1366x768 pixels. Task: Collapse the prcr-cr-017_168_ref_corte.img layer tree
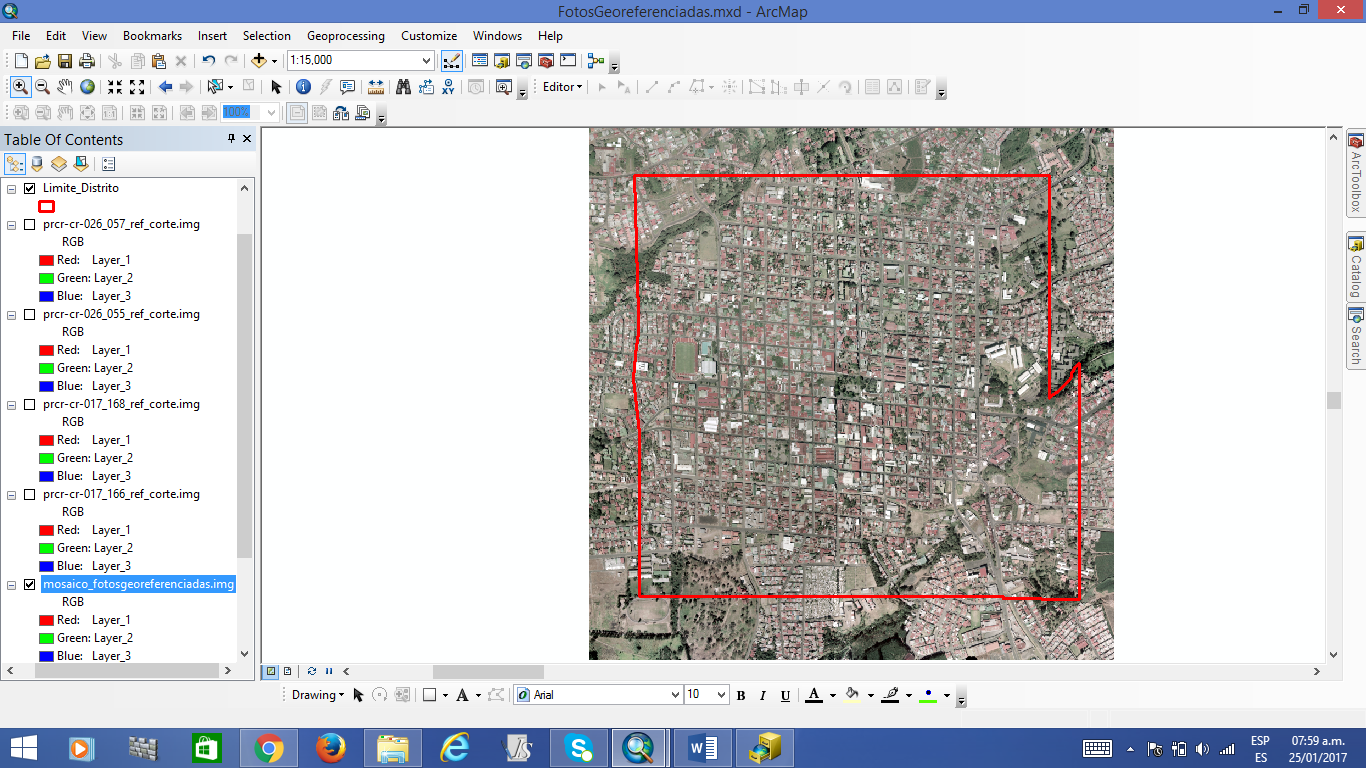(x=12, y=404)
